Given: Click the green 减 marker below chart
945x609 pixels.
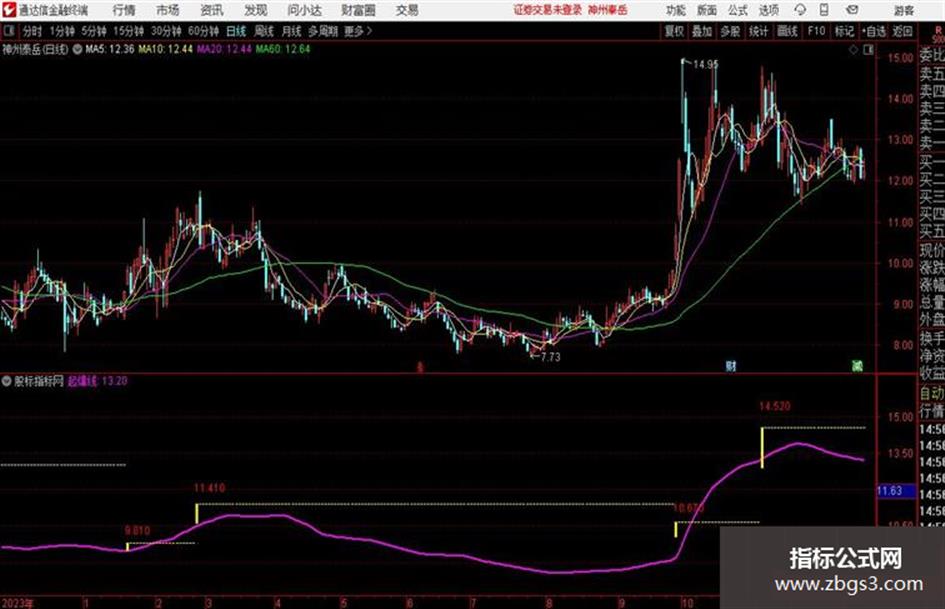Looking at the screenshot, I should point(857,366).
